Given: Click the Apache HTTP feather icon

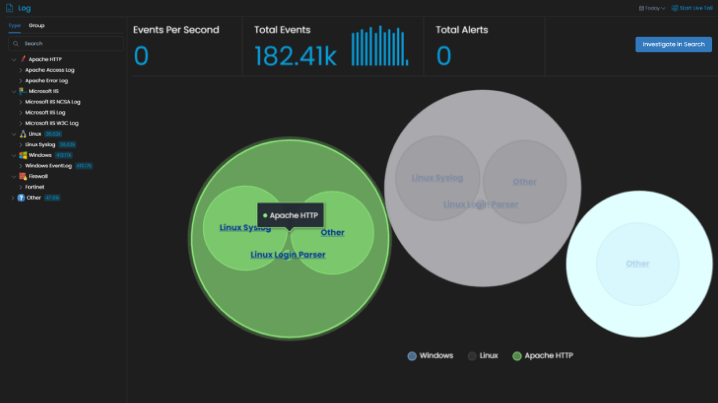Looking at the screenshot, I should coord(21,59).
